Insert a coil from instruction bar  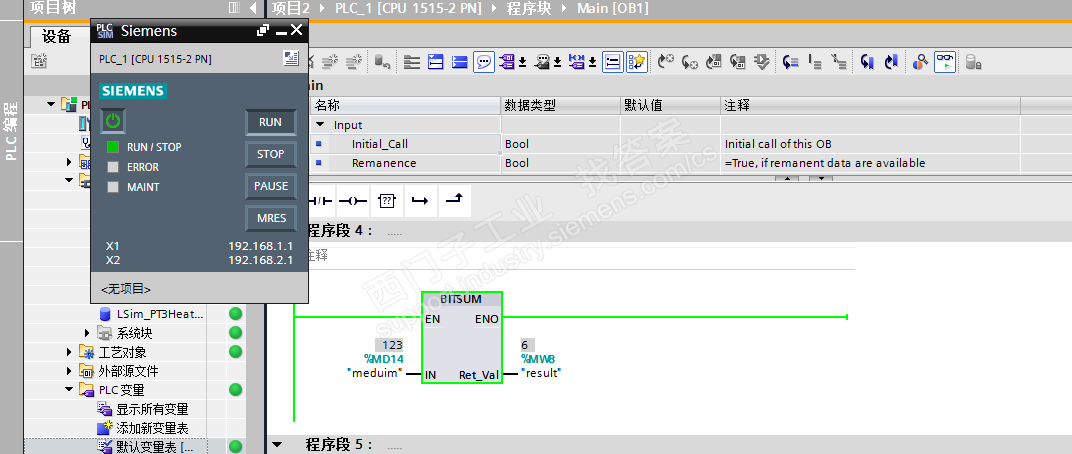pos(353,201)
